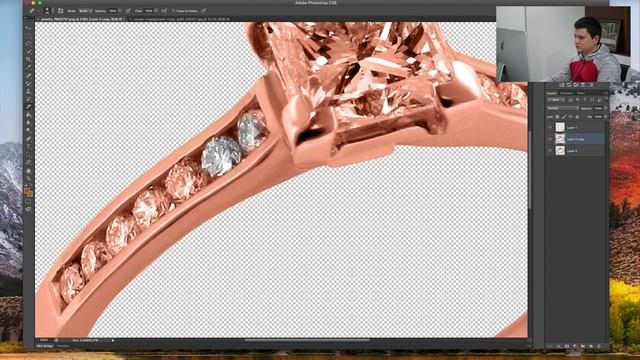Hide Layer 1 with eye icon

point(550,127)
